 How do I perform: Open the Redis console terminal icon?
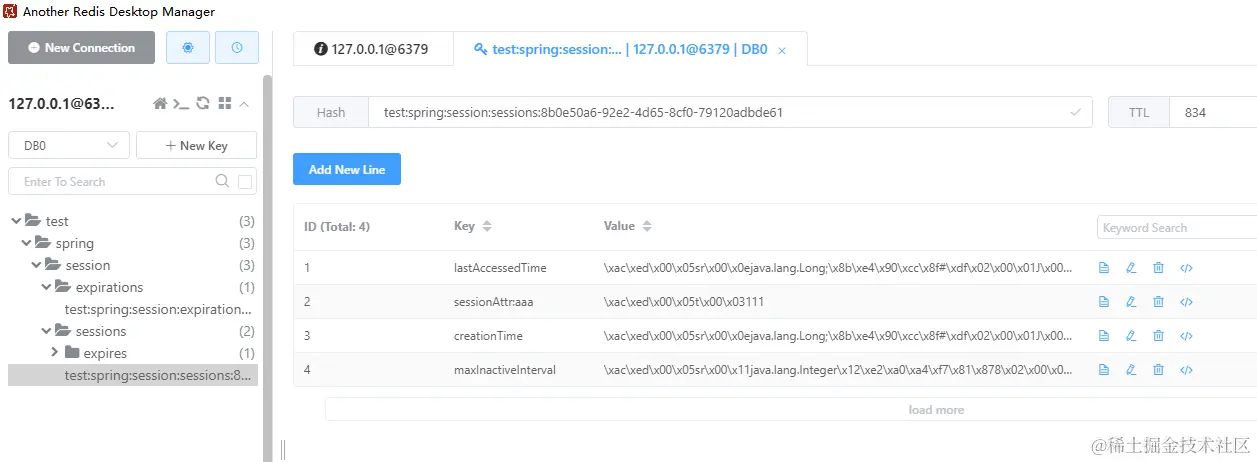coord(181,103)
